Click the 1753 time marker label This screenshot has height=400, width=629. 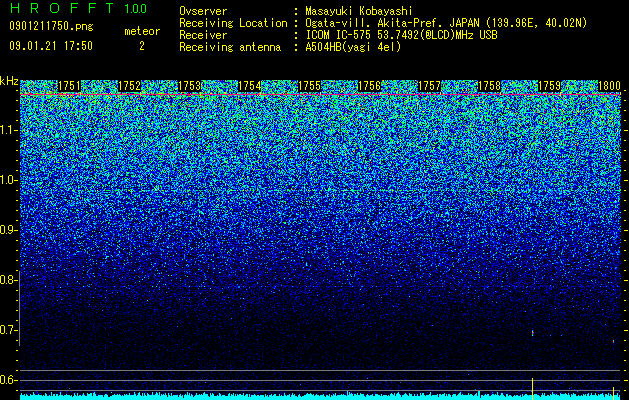(x=190, y=86)
